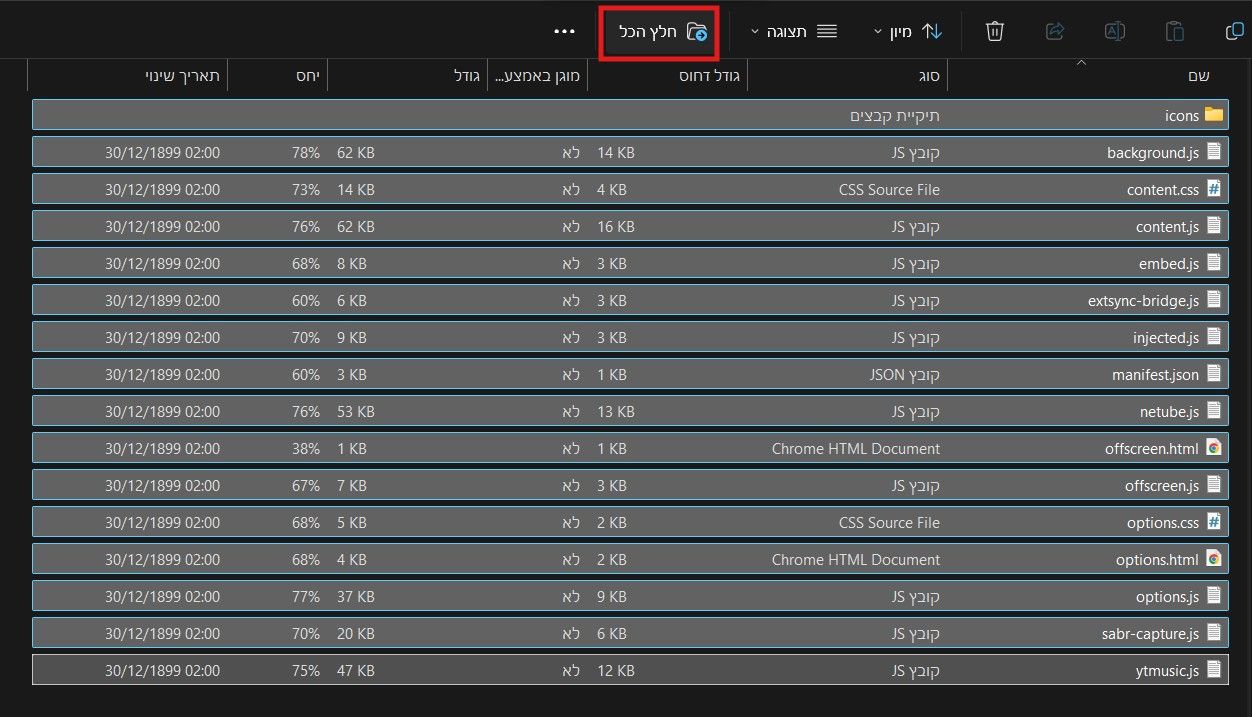
Task: Click the 77% ratio of options.js
Action: pyautogui.click(x=306, y=597)
